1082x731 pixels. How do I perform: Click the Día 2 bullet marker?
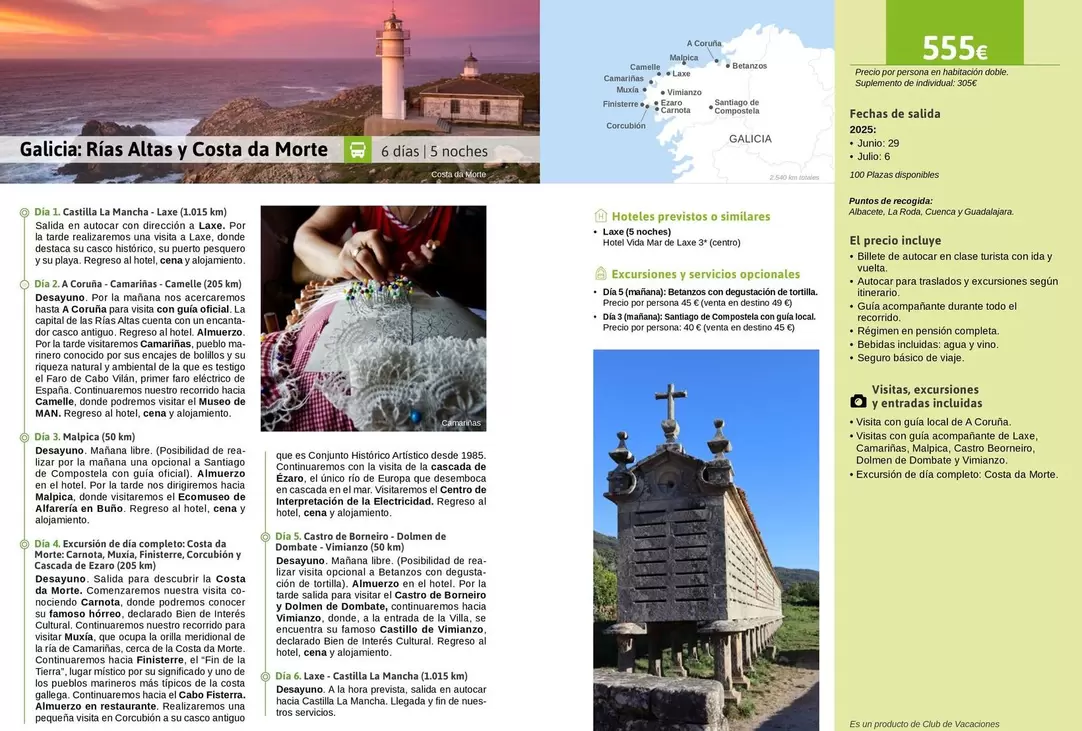[24, 284]
